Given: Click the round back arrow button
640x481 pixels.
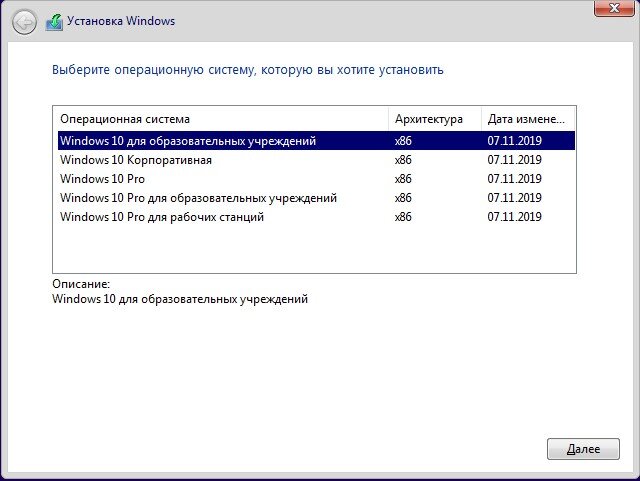Looking at the screenshot, I should coord(24,22).
